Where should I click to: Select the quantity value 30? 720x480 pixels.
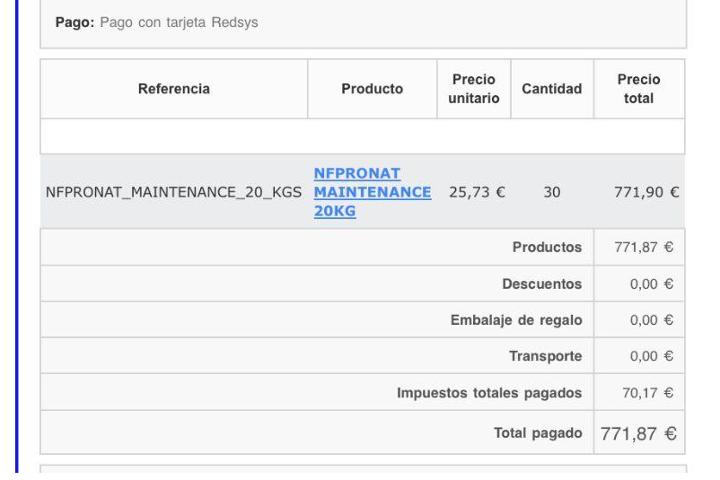coord(552,192)
